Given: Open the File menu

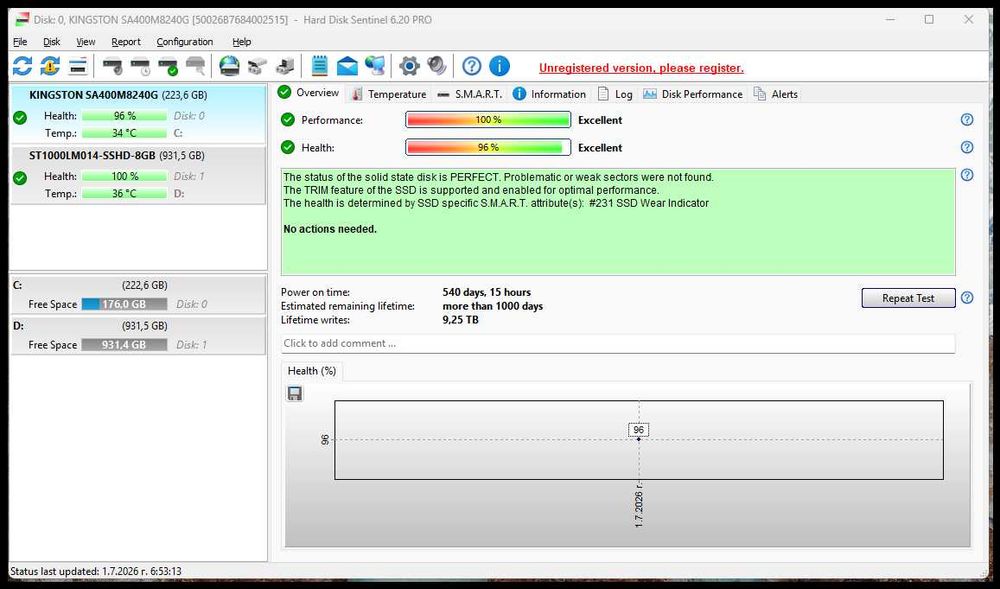Looking at the screenshot, I should coord(20,41).
